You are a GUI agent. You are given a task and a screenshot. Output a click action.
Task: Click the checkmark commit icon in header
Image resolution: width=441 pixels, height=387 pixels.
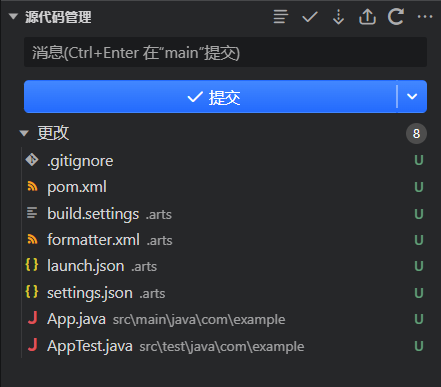(x=310, y=17)
